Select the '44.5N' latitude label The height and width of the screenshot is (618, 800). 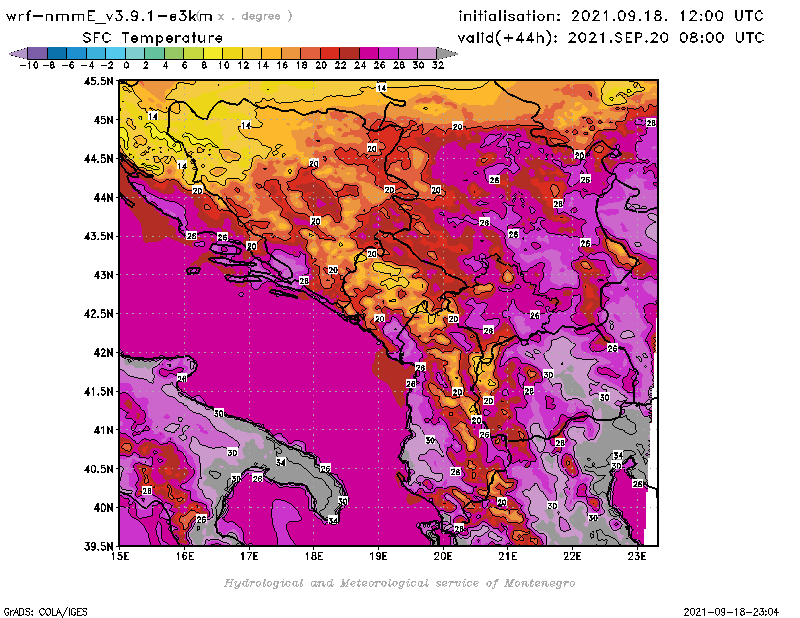coord(99,159)
